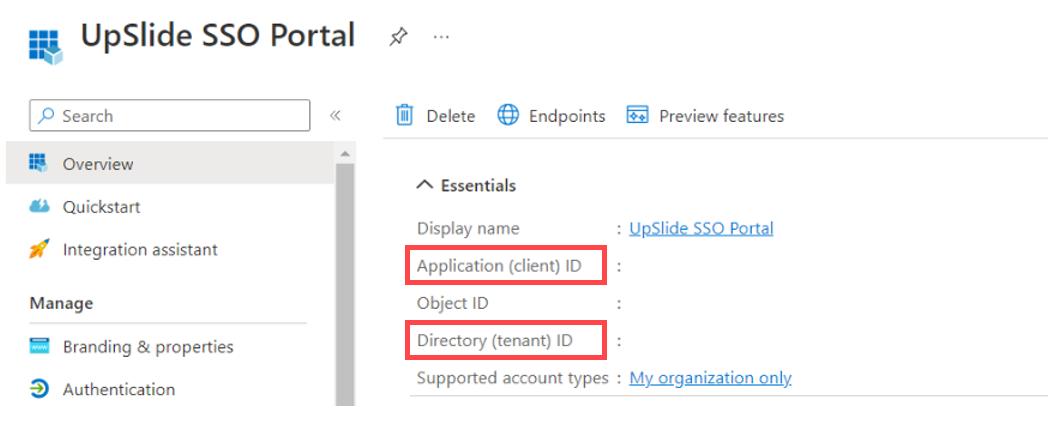Open Endpoints from the toolbar

567,116
